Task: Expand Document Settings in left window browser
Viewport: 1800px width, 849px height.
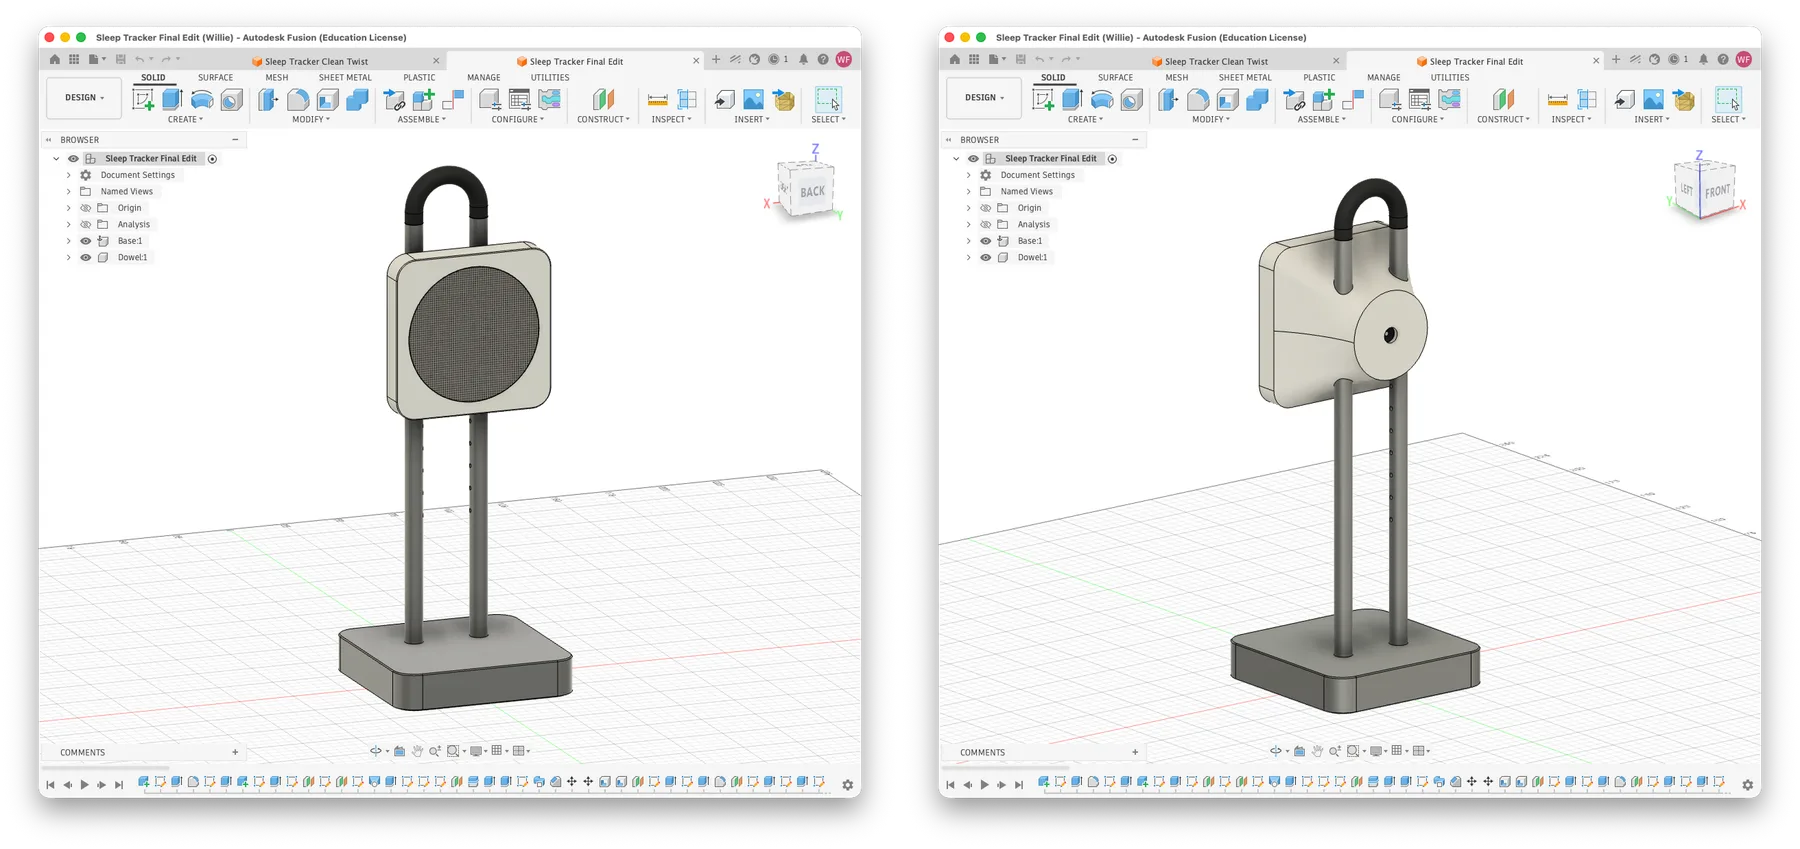Action: tap(69, 175)
